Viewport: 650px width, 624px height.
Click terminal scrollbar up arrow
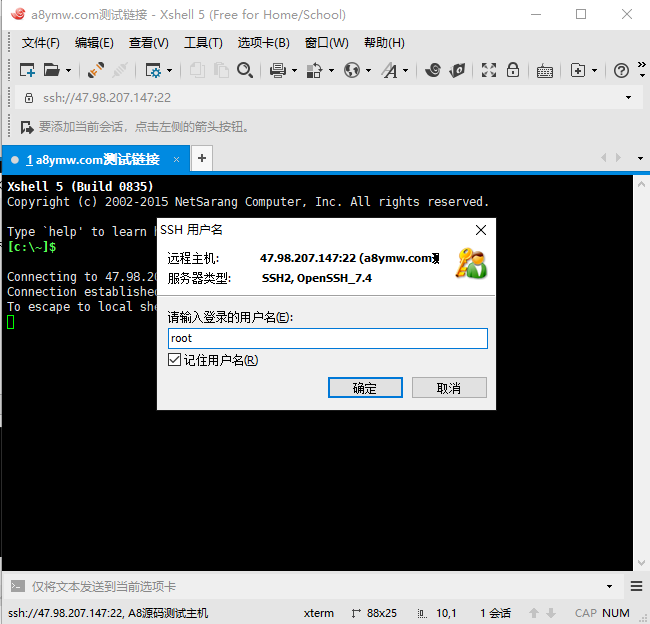pos(641,184)
